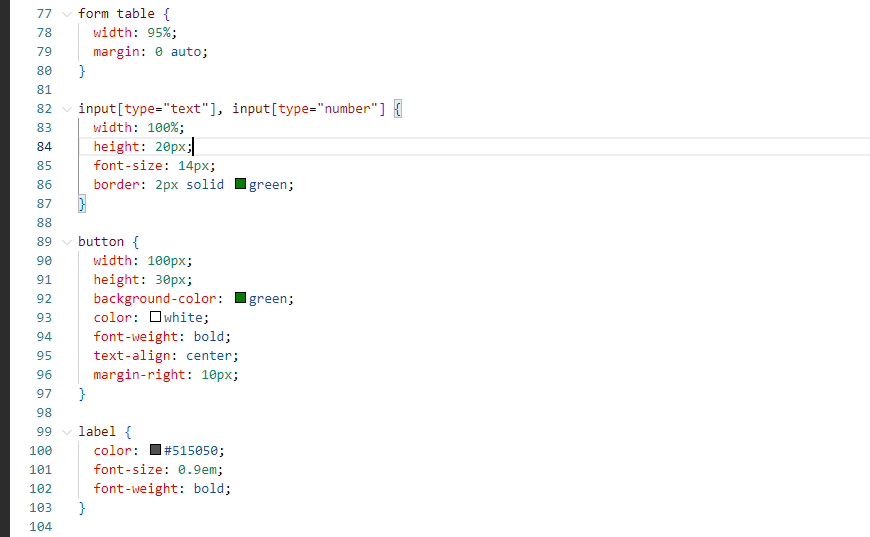Click 'green' value on line 86

(268, 185)
